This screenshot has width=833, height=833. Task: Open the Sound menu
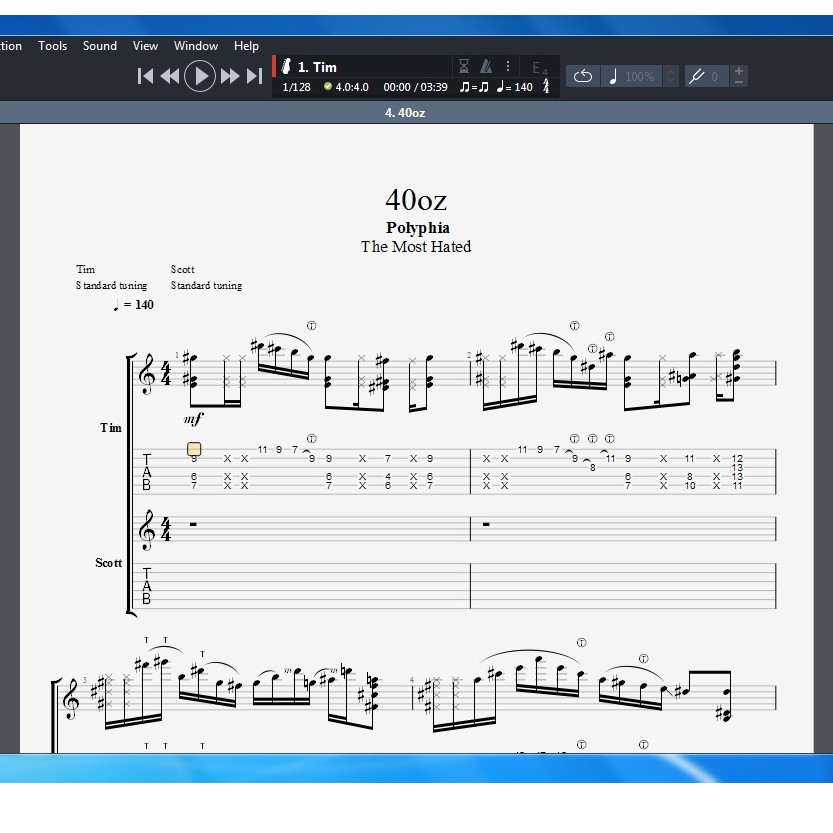(100, 46)
